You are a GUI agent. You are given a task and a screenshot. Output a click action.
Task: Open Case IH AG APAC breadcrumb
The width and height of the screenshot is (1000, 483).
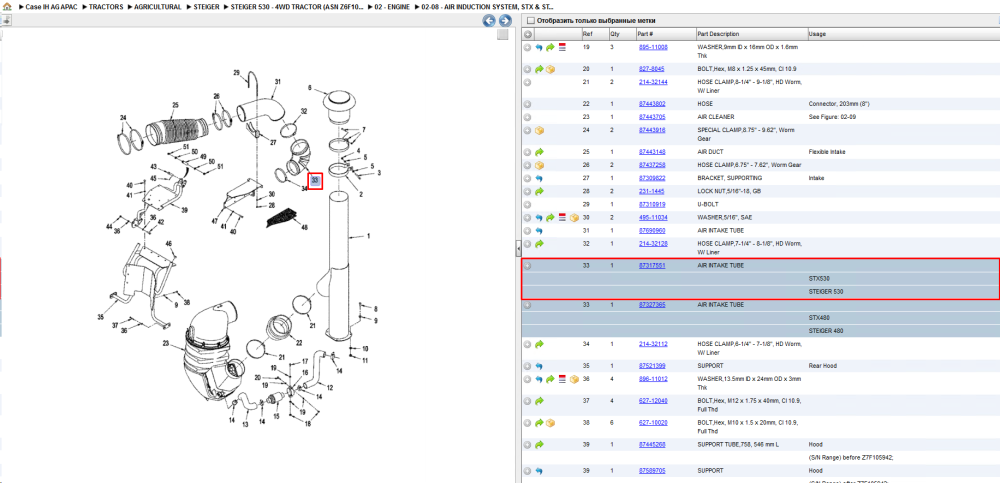click(x=50, y=7)
